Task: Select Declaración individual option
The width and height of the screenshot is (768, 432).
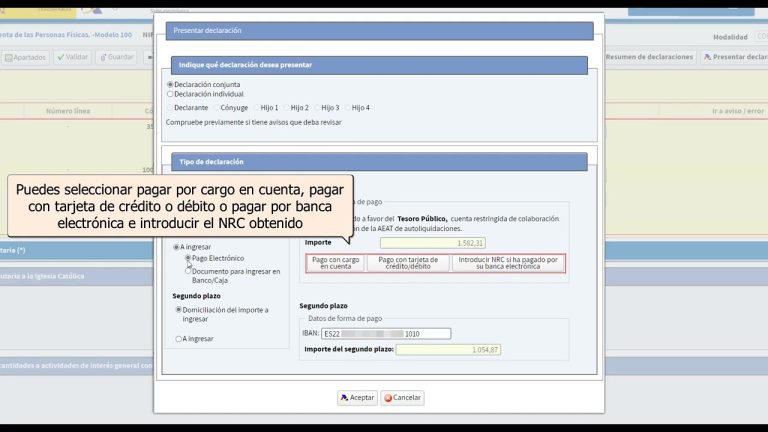Action: [170, 94]
